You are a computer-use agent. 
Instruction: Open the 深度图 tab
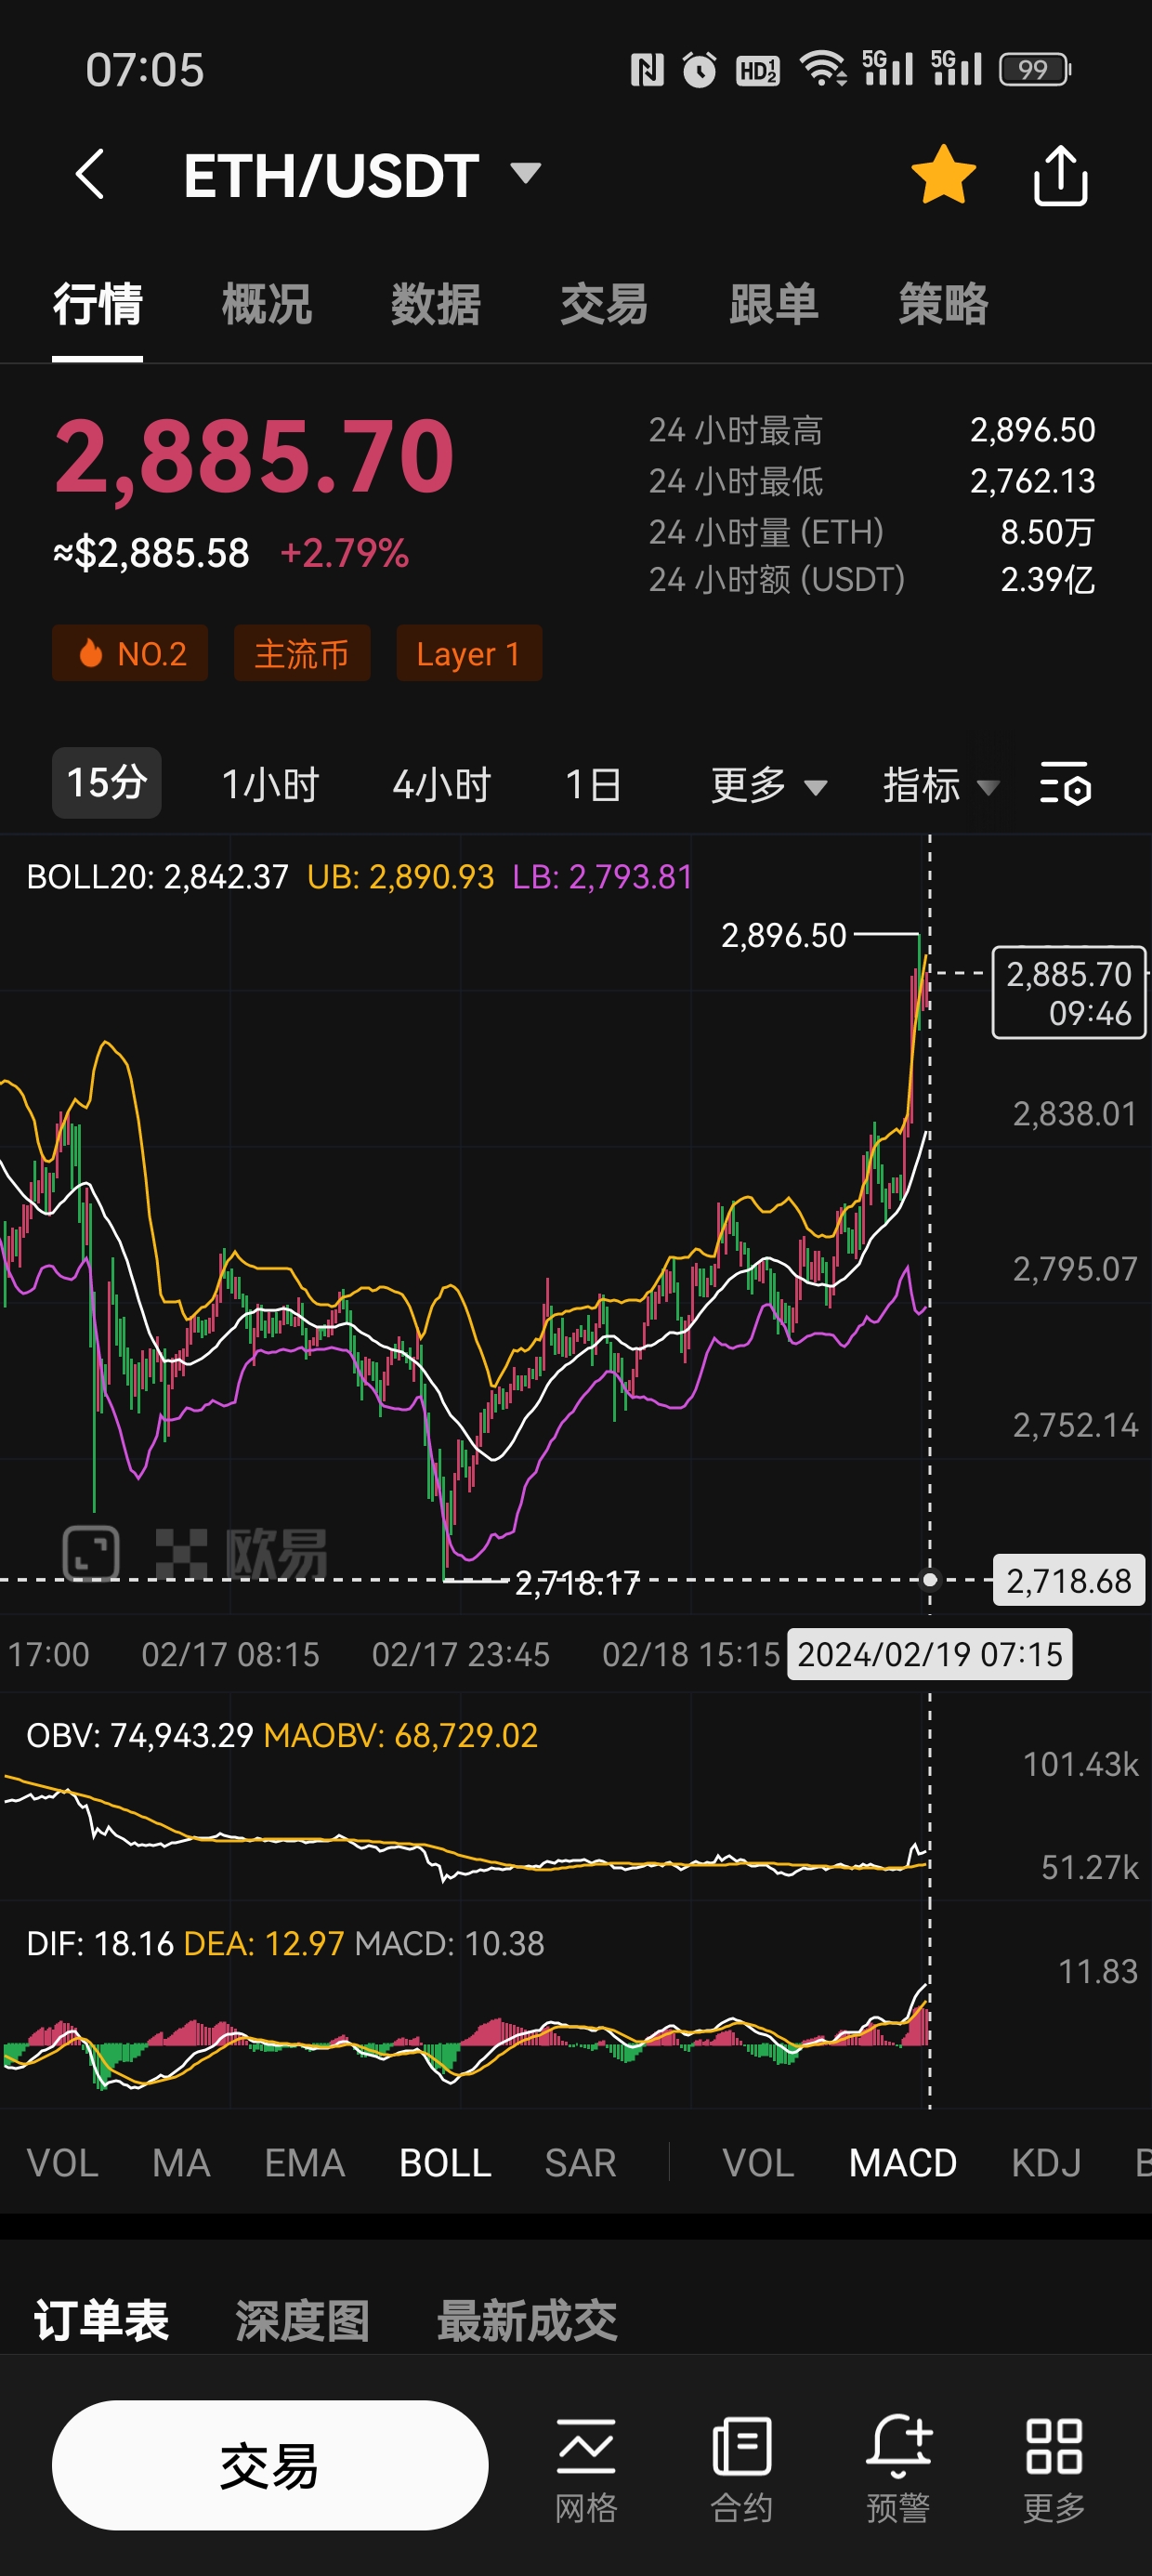[302, 2320]
